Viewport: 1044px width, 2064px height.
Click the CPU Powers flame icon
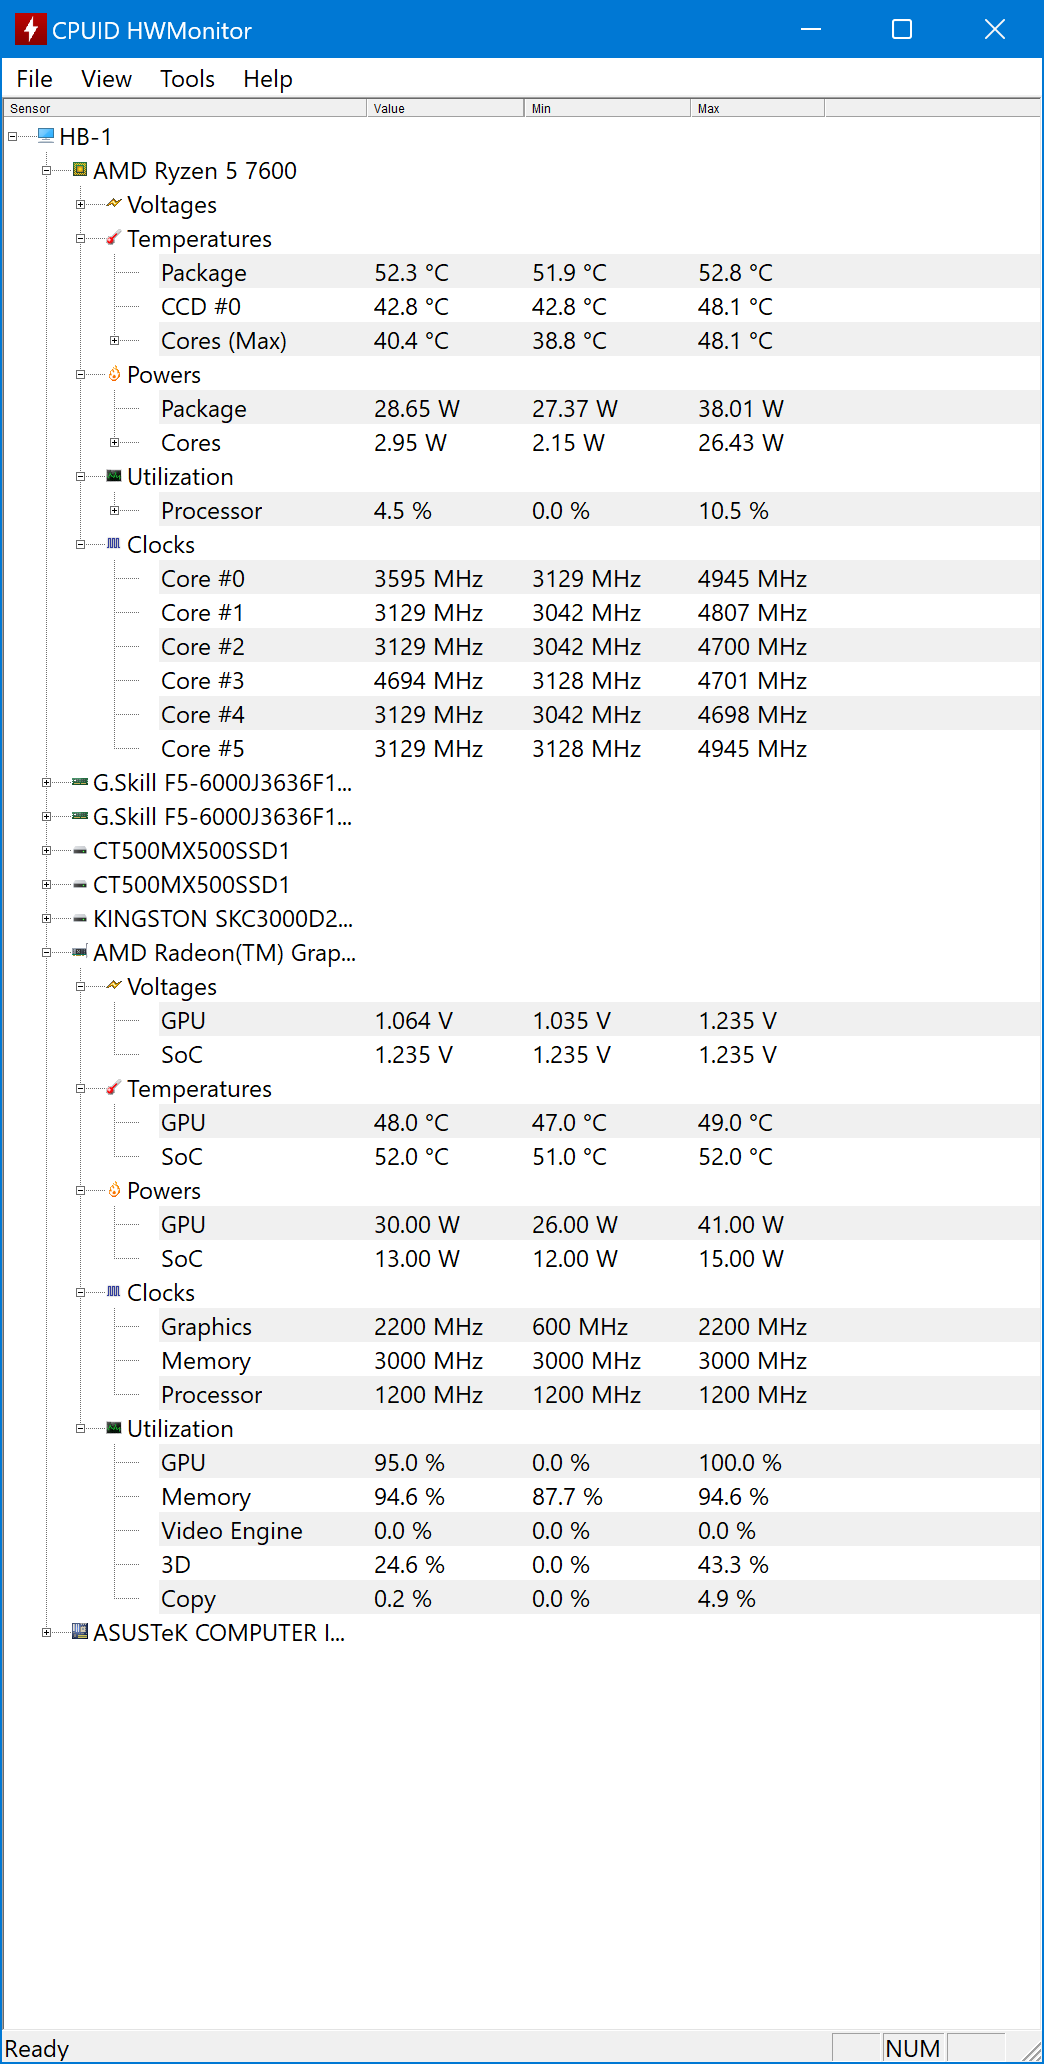coord(114,374)
